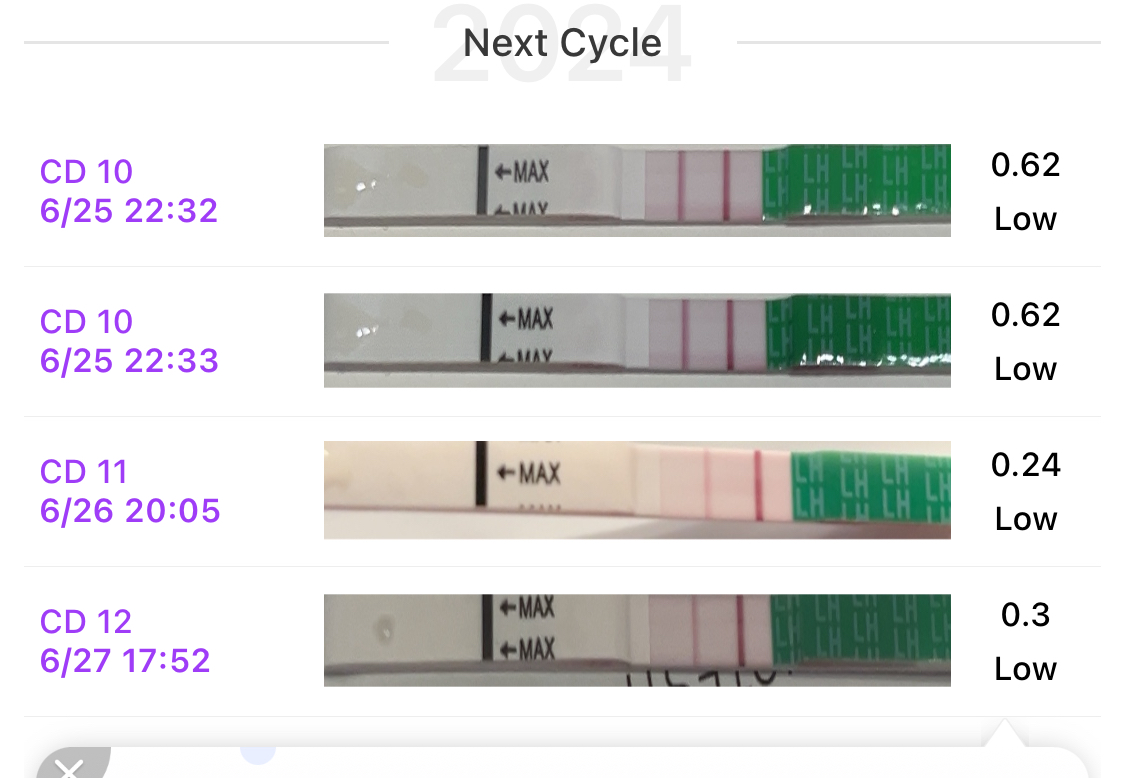Select the 6/25 22:32 timestamp
Viewport: 1125px width, 778px height.
tap(129, 211)
